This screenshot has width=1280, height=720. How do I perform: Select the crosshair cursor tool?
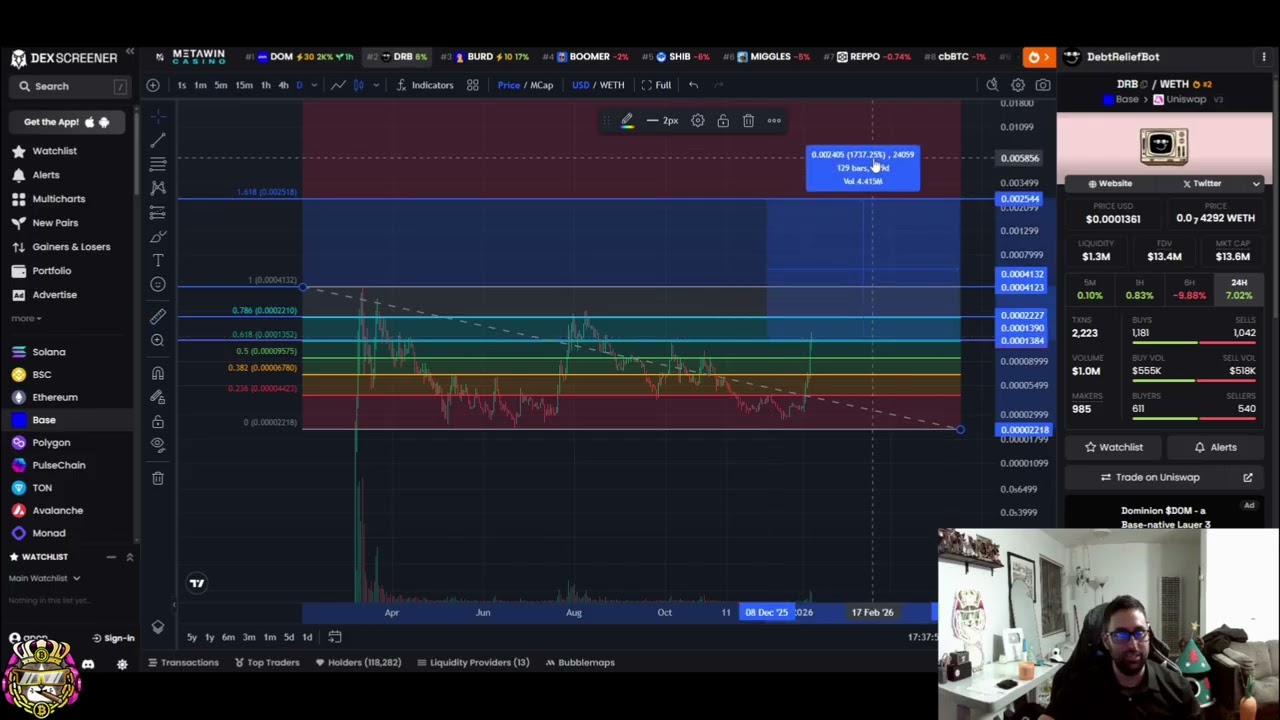click(x=158, y=116)
